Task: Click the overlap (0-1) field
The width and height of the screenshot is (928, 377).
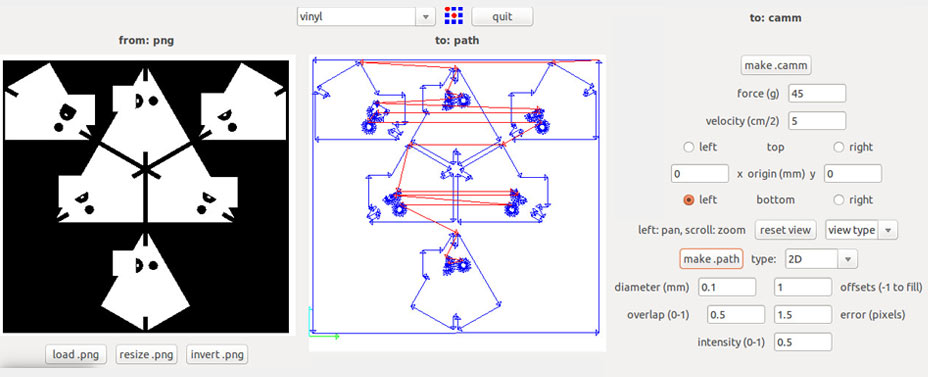Action: point(736,315)
